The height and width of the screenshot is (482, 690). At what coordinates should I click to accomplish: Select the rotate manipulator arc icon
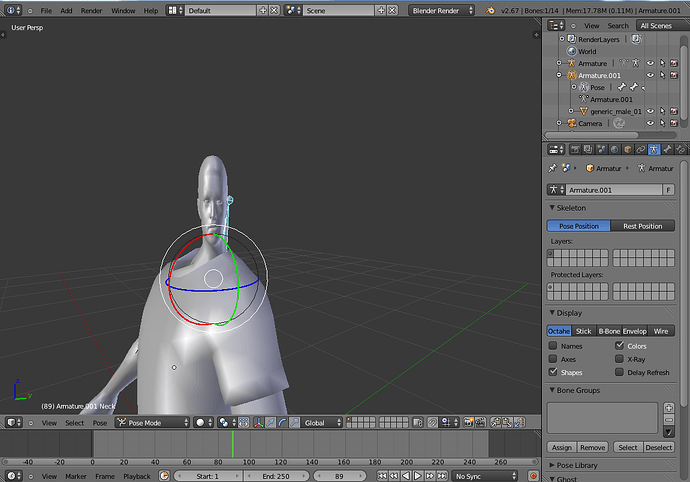coord(283,423)
